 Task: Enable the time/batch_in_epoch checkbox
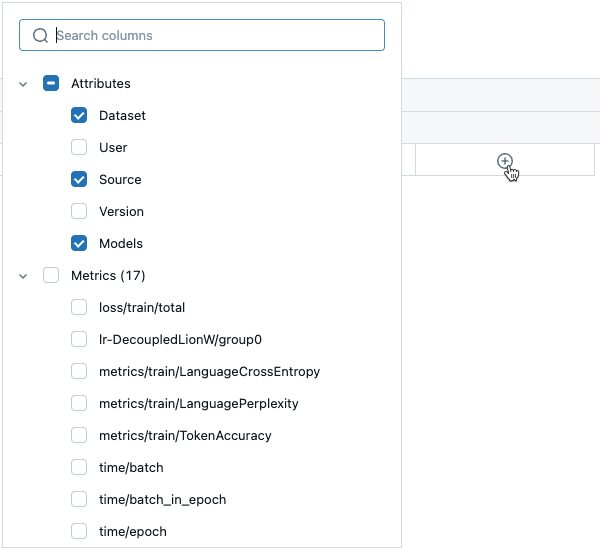point(79,500)
